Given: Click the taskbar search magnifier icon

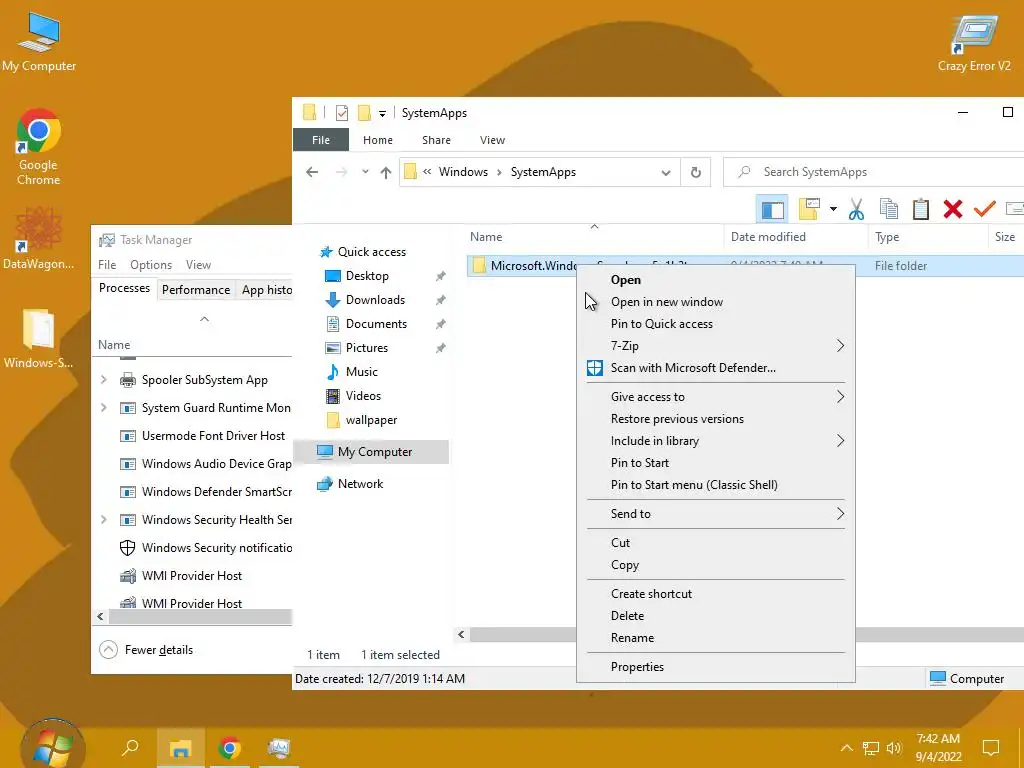Looking at the screenshot, I should (x=130, y=747).
